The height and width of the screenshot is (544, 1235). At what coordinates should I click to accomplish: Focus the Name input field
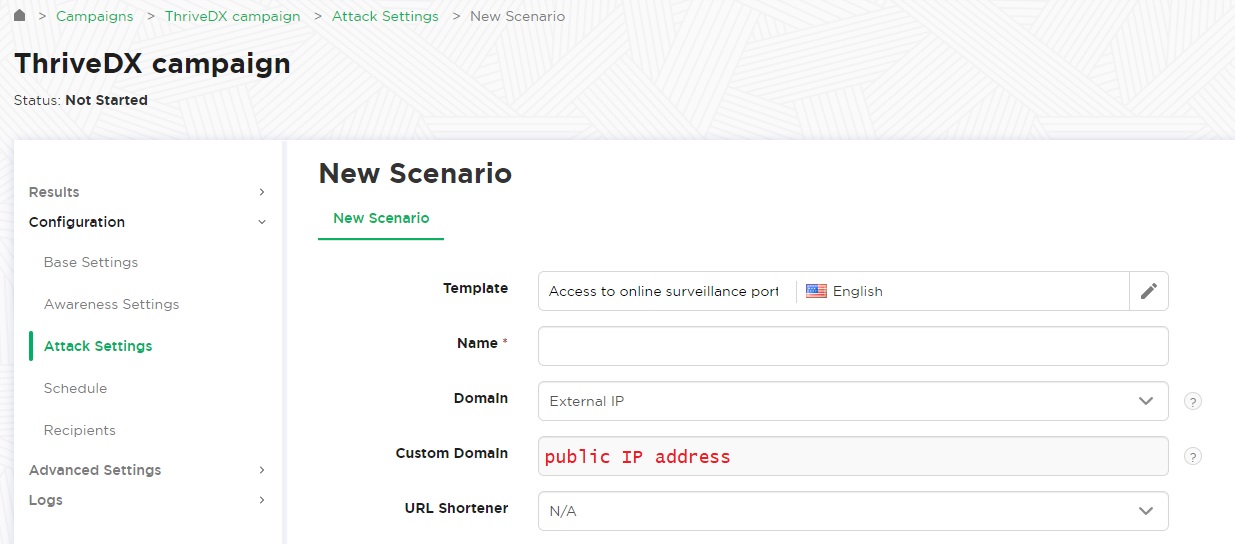(853, 346)
